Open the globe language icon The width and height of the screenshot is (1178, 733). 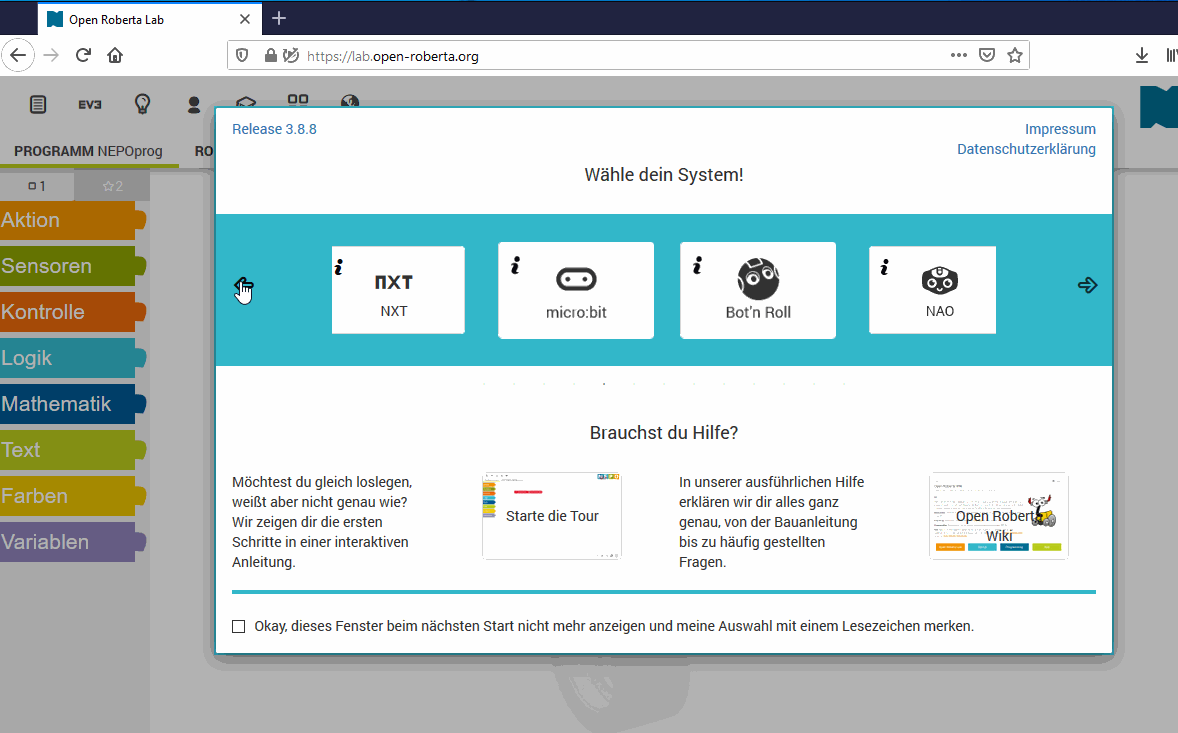pyautogui.click(x=349, y=101)
